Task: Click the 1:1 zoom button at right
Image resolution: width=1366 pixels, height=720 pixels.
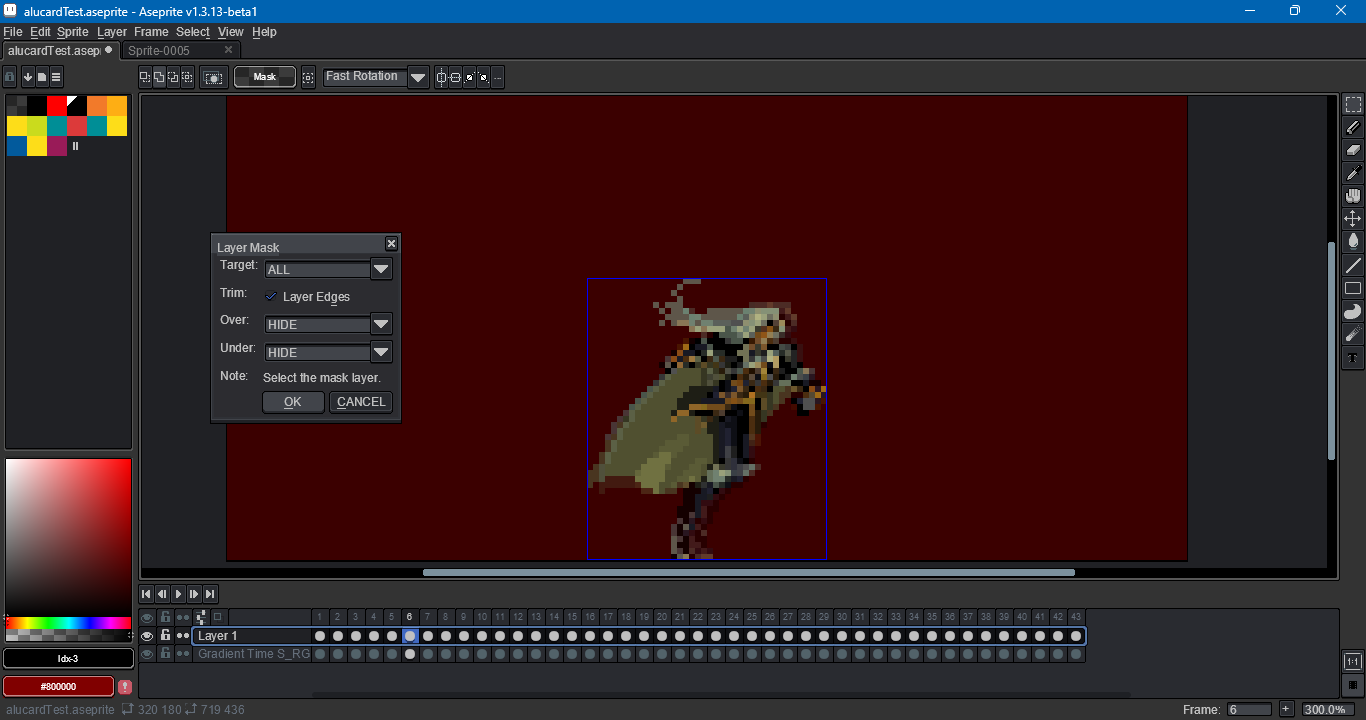Action: click(x=1352, y=662)
